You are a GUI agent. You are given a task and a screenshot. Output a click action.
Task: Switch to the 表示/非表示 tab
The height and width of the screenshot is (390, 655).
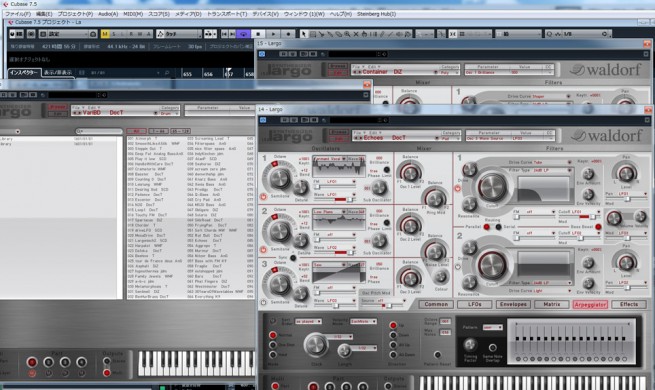(x=58, y=73)
